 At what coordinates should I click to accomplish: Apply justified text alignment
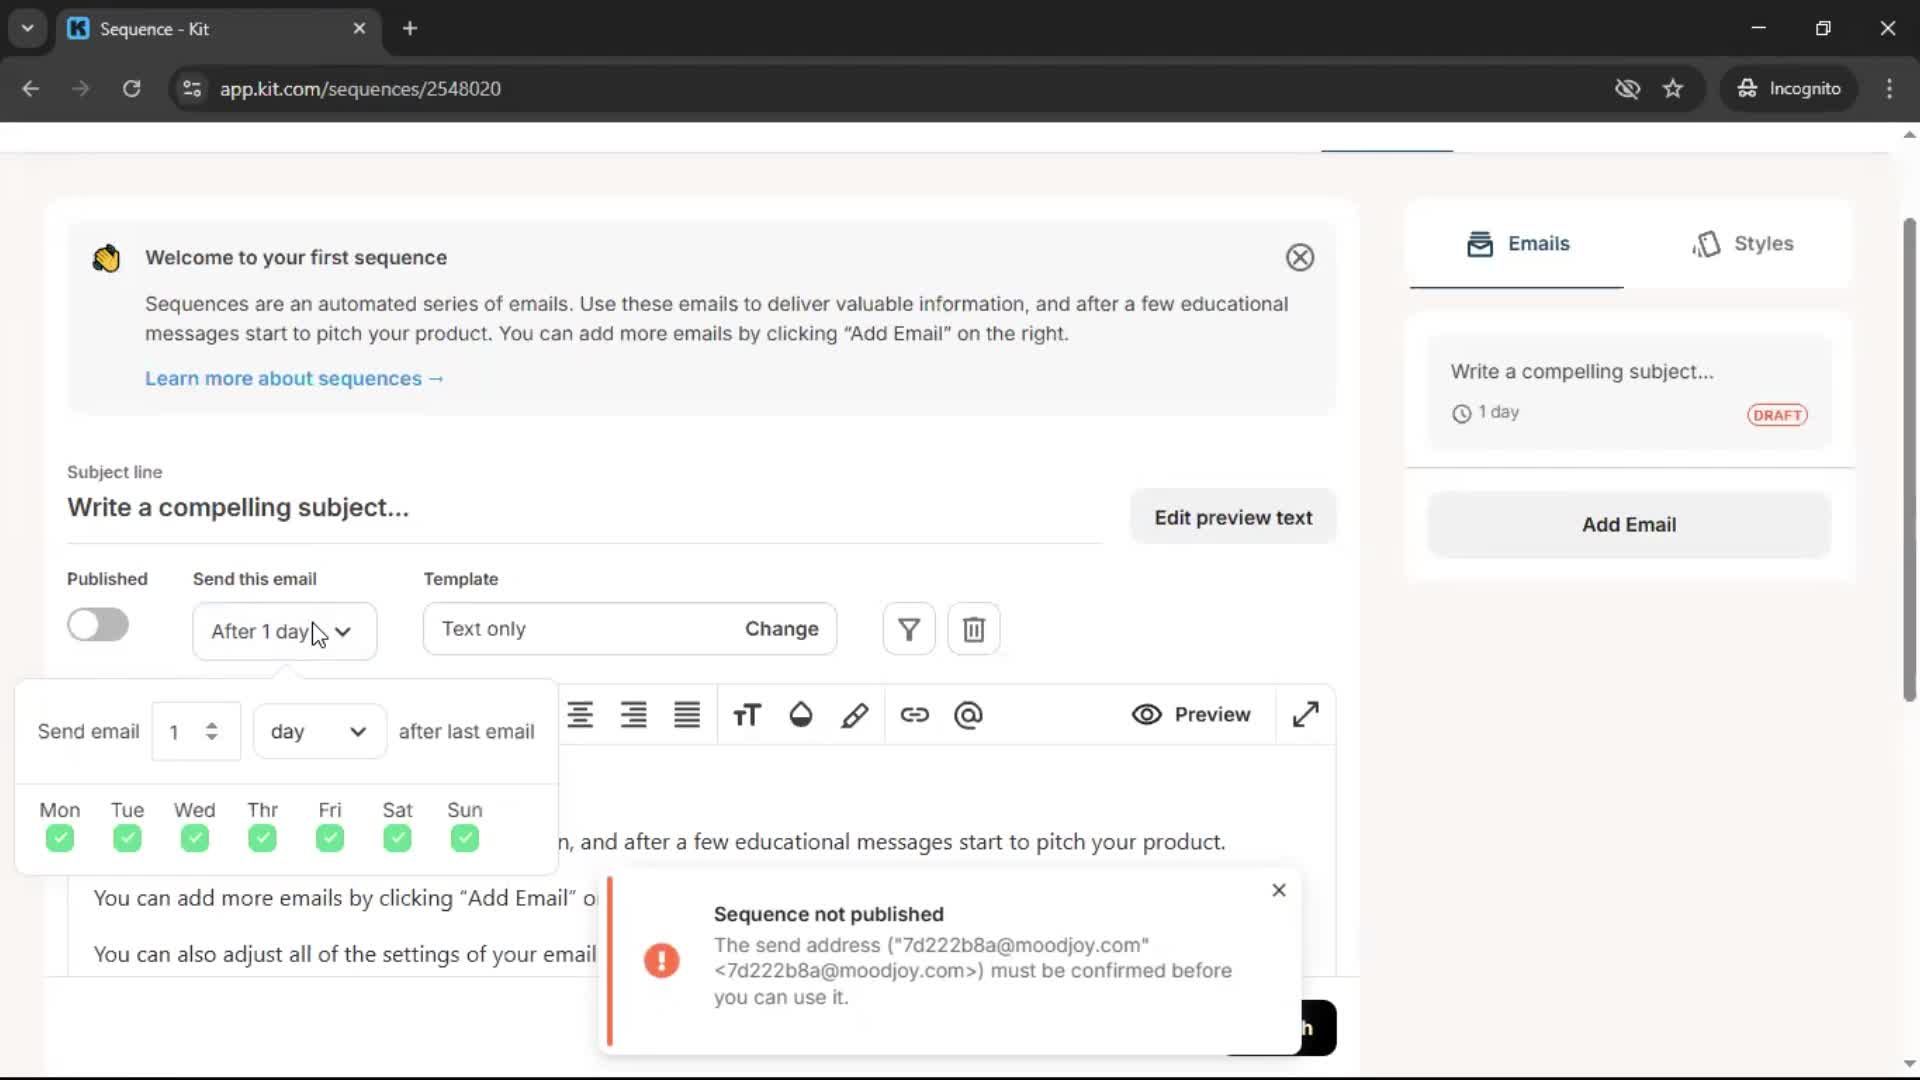(687, 714)
